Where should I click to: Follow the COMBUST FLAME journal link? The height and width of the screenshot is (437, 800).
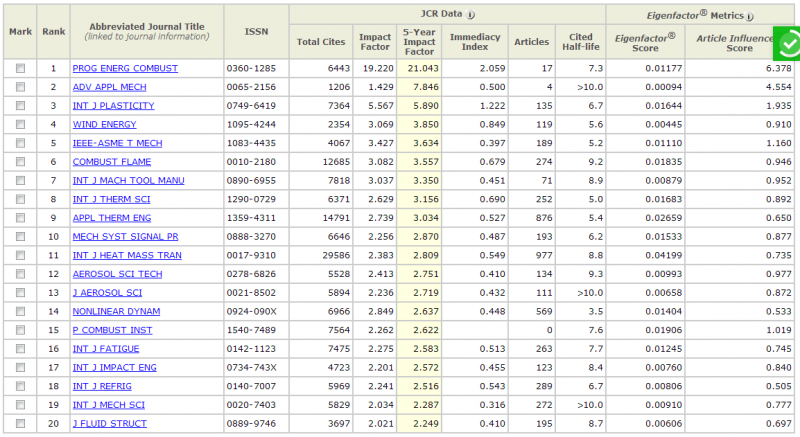(110, 162)
